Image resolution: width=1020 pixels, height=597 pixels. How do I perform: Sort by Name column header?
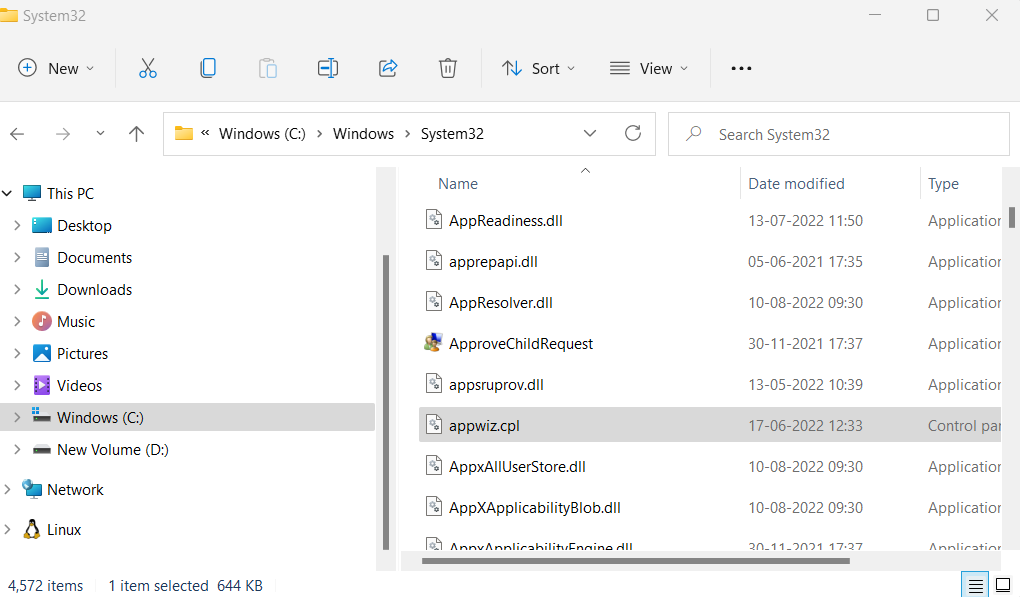click(x=458, y=184)
